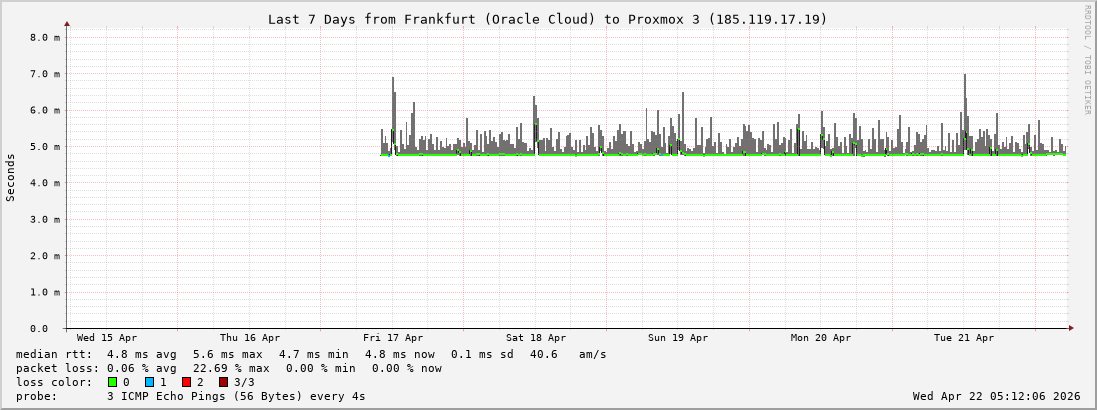1097x410 pixels.
Task: Click the green loss color swatch for 0
Action: tap(112, 382)
